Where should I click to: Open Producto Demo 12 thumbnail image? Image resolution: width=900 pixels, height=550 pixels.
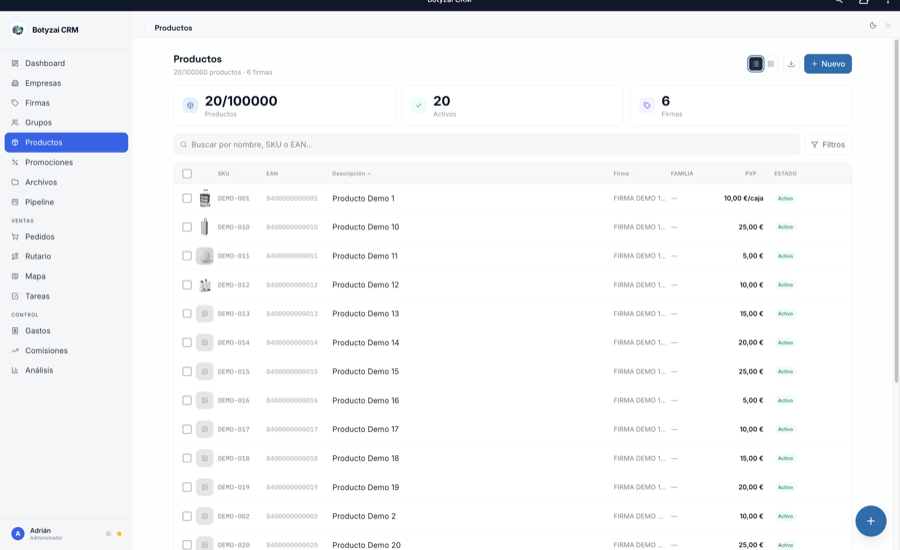coord(204,285)
